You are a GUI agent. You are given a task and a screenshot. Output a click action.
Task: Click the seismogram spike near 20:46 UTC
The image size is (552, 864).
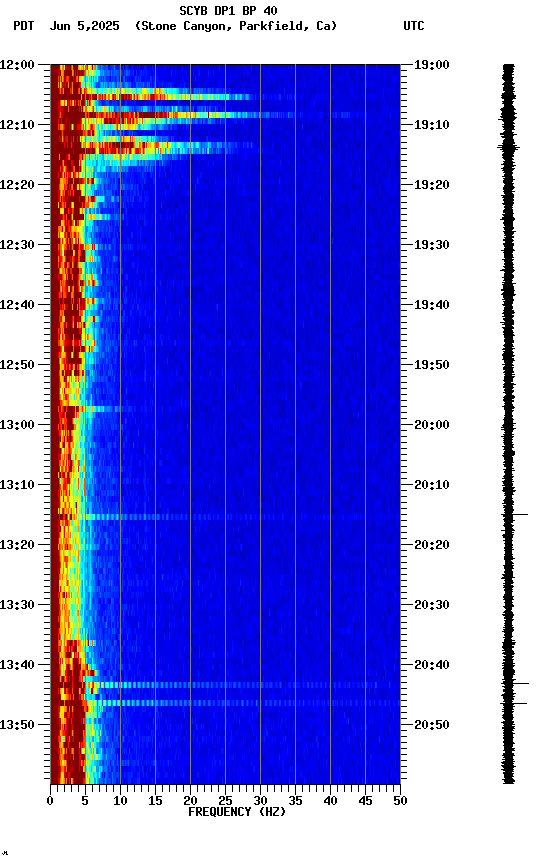point(514,704)
